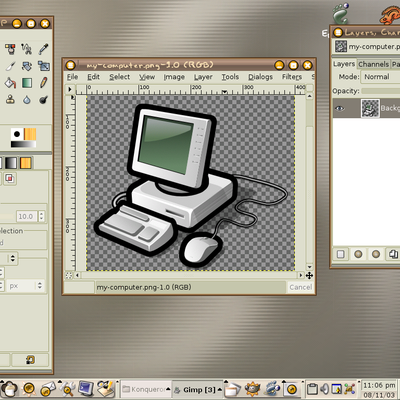400x400 pixels.
Task: Click the Gimp [3] taskbar entry
Action: click(x=198, y=389)
